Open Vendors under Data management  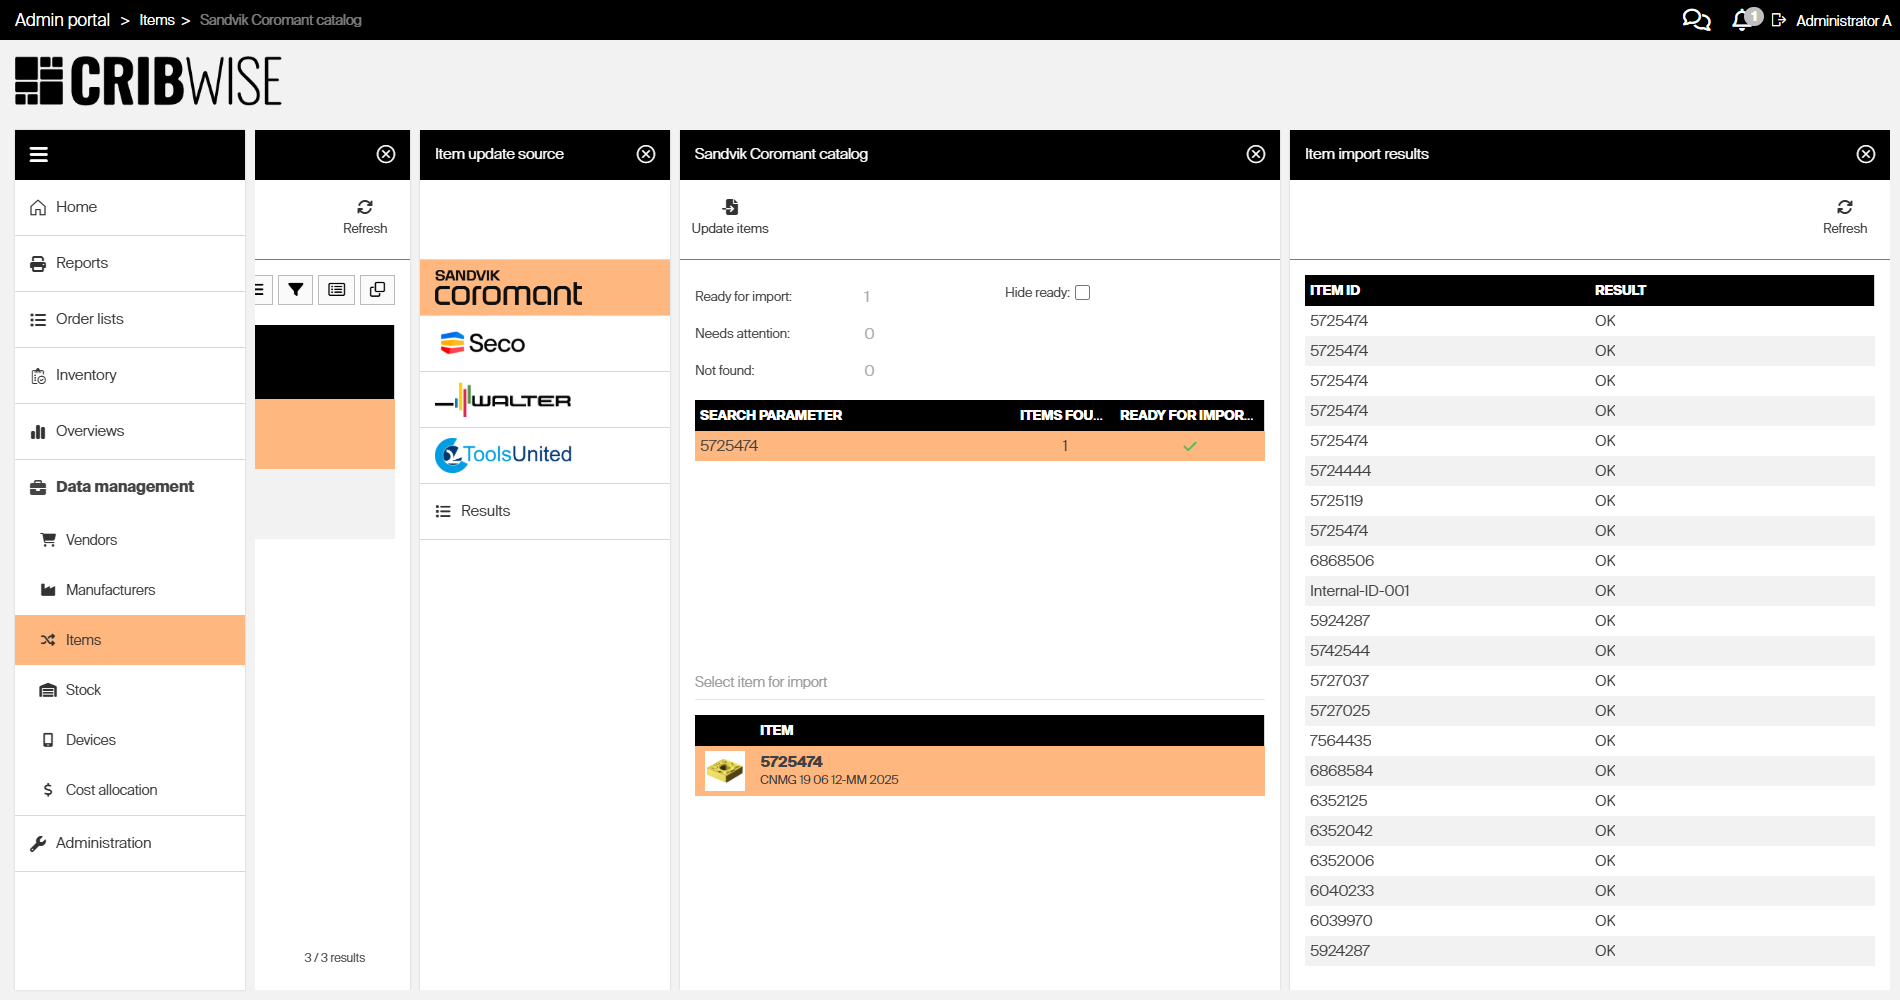click(x=130, y=540)
